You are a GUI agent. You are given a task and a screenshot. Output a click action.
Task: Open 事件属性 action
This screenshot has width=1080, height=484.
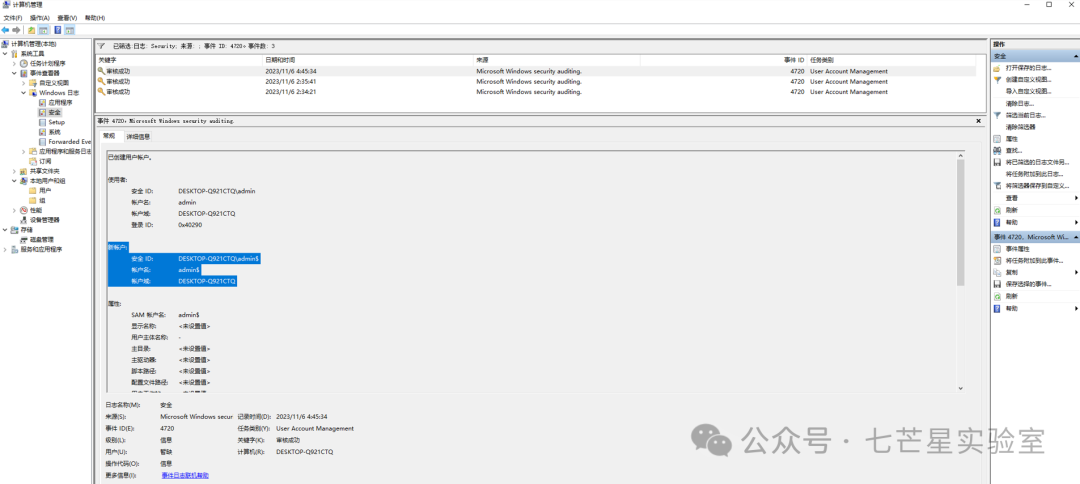[x=1017, y=249]
